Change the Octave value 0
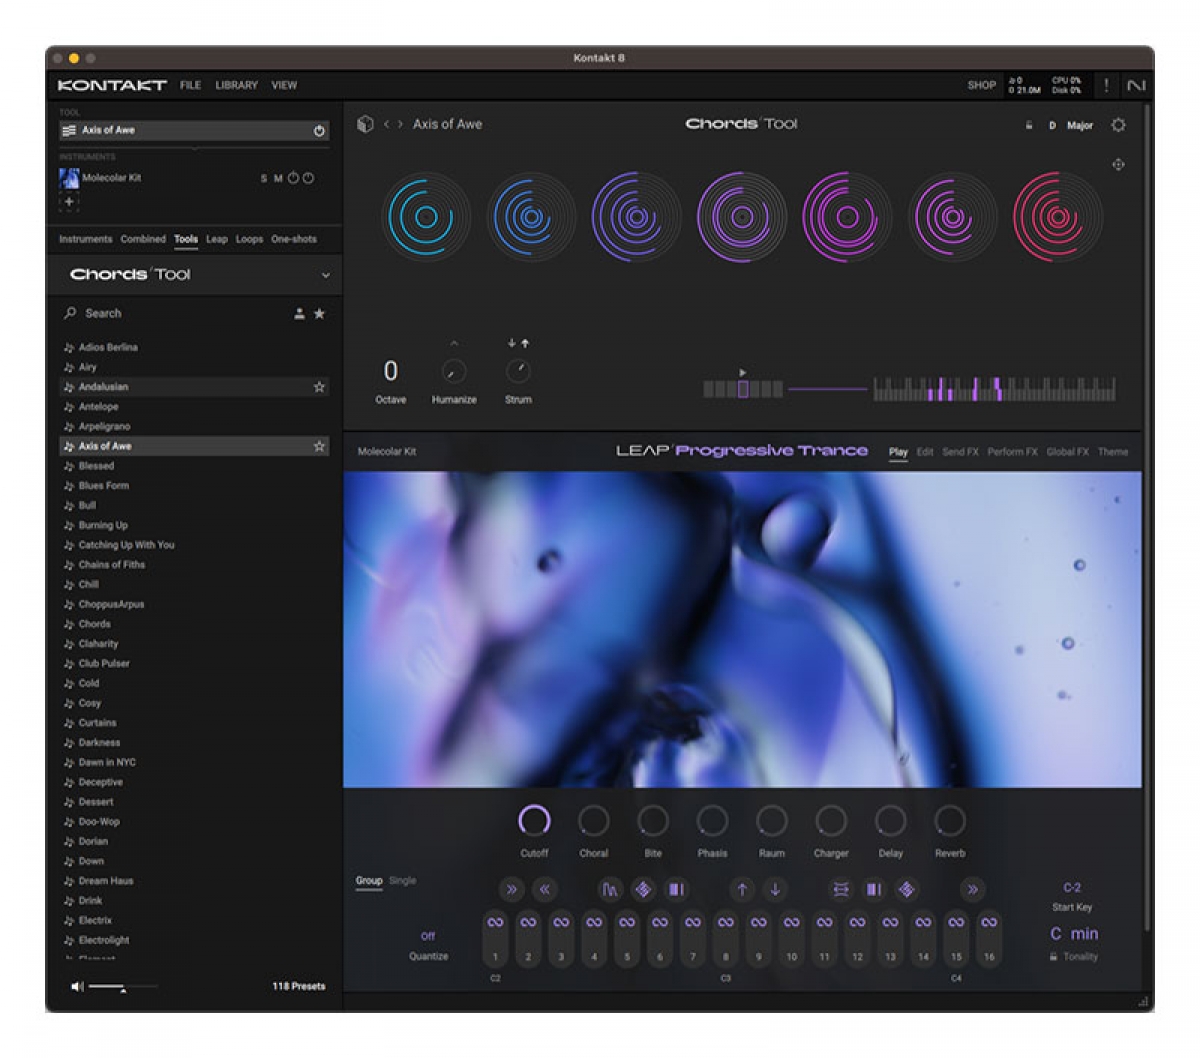The height and width of the screenshot is (1058, 1200). pyautogui.click(x=390, y=371)
